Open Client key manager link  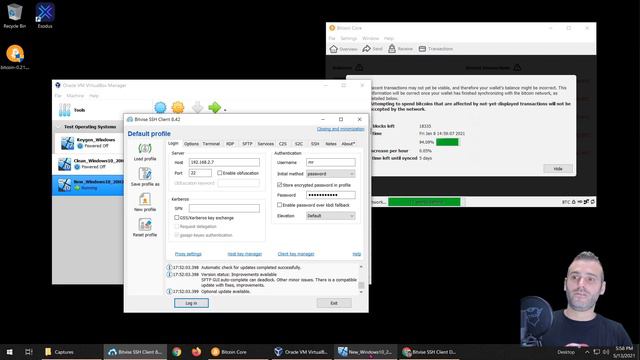[296, 254]
